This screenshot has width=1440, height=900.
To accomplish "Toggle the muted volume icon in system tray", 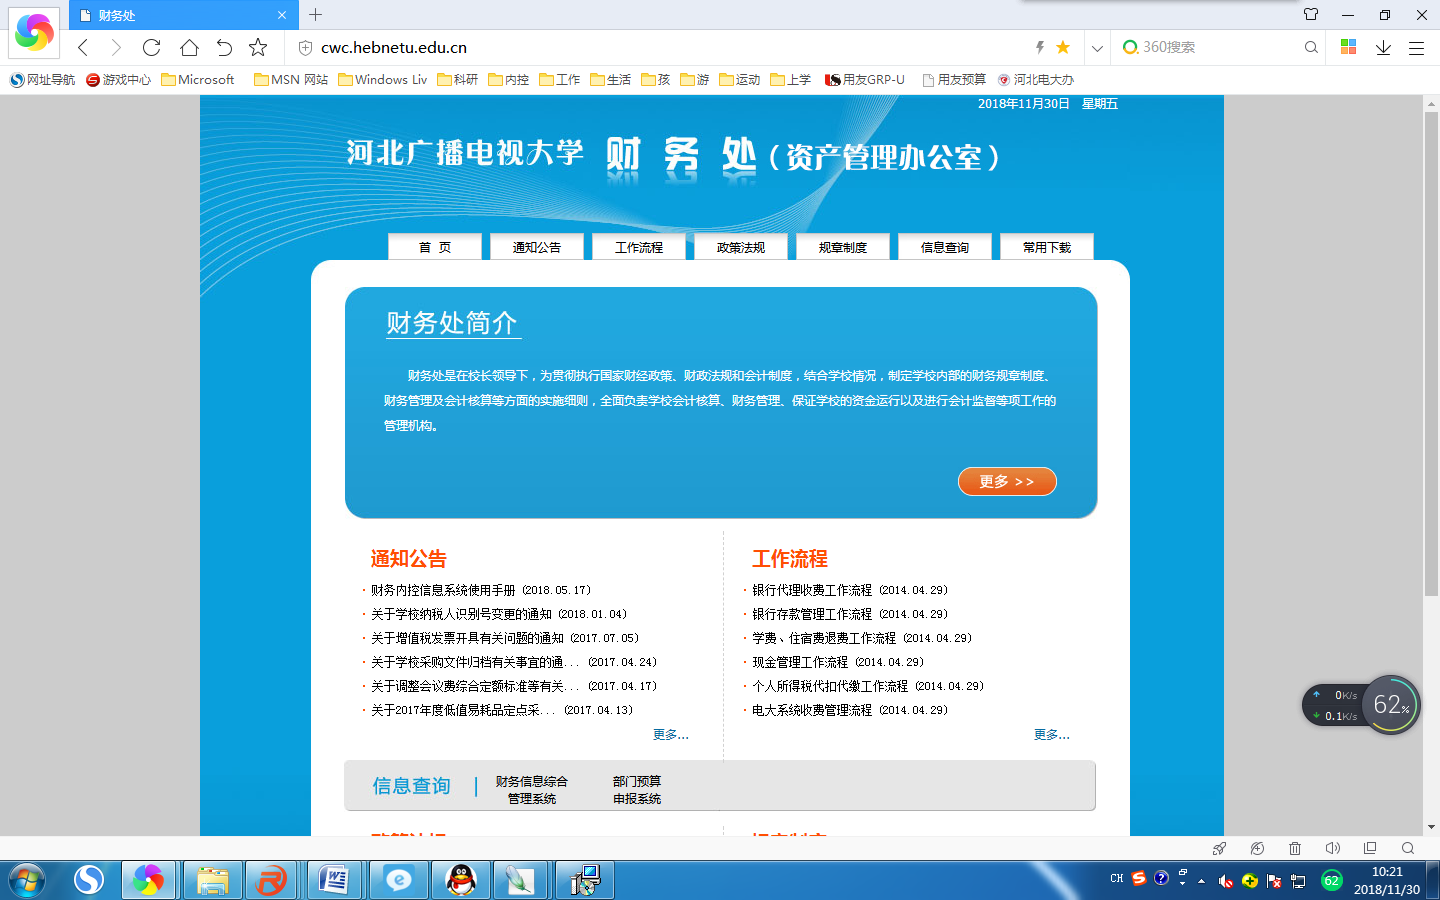I will pyautogui.click(x=1225, y=881).
